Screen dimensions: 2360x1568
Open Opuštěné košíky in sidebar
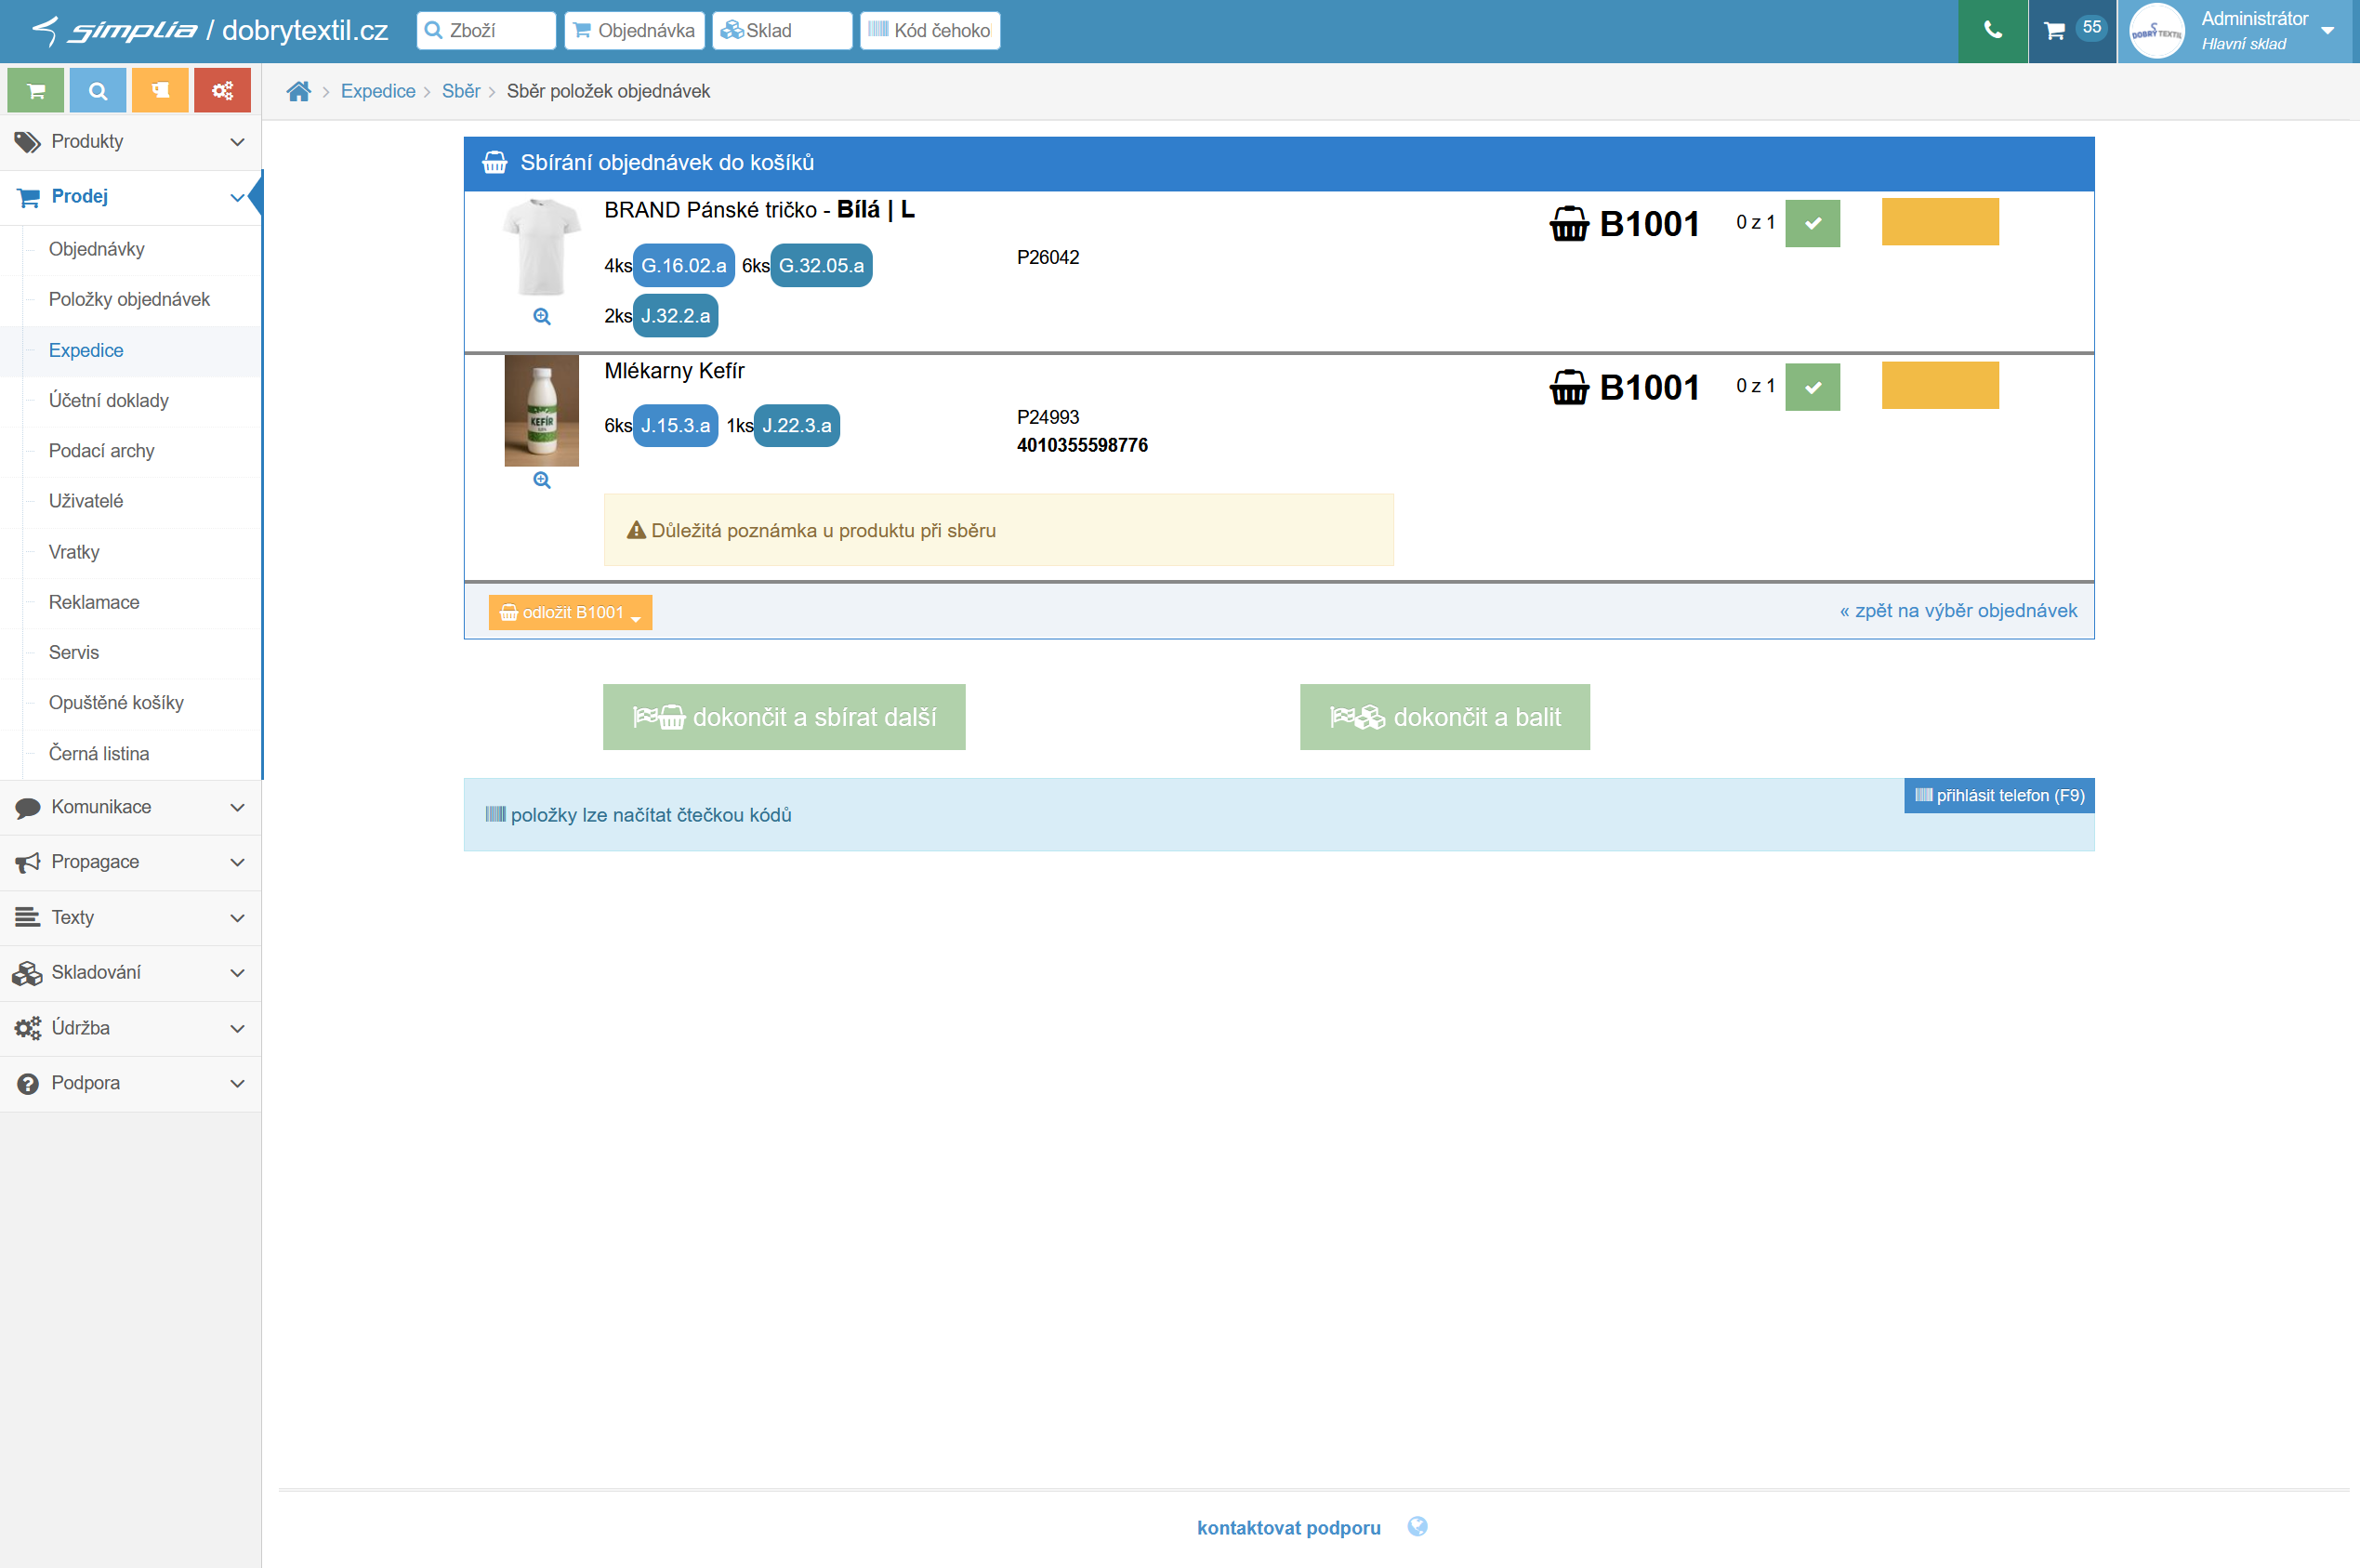pyautogui.click(x=116, y=702)
